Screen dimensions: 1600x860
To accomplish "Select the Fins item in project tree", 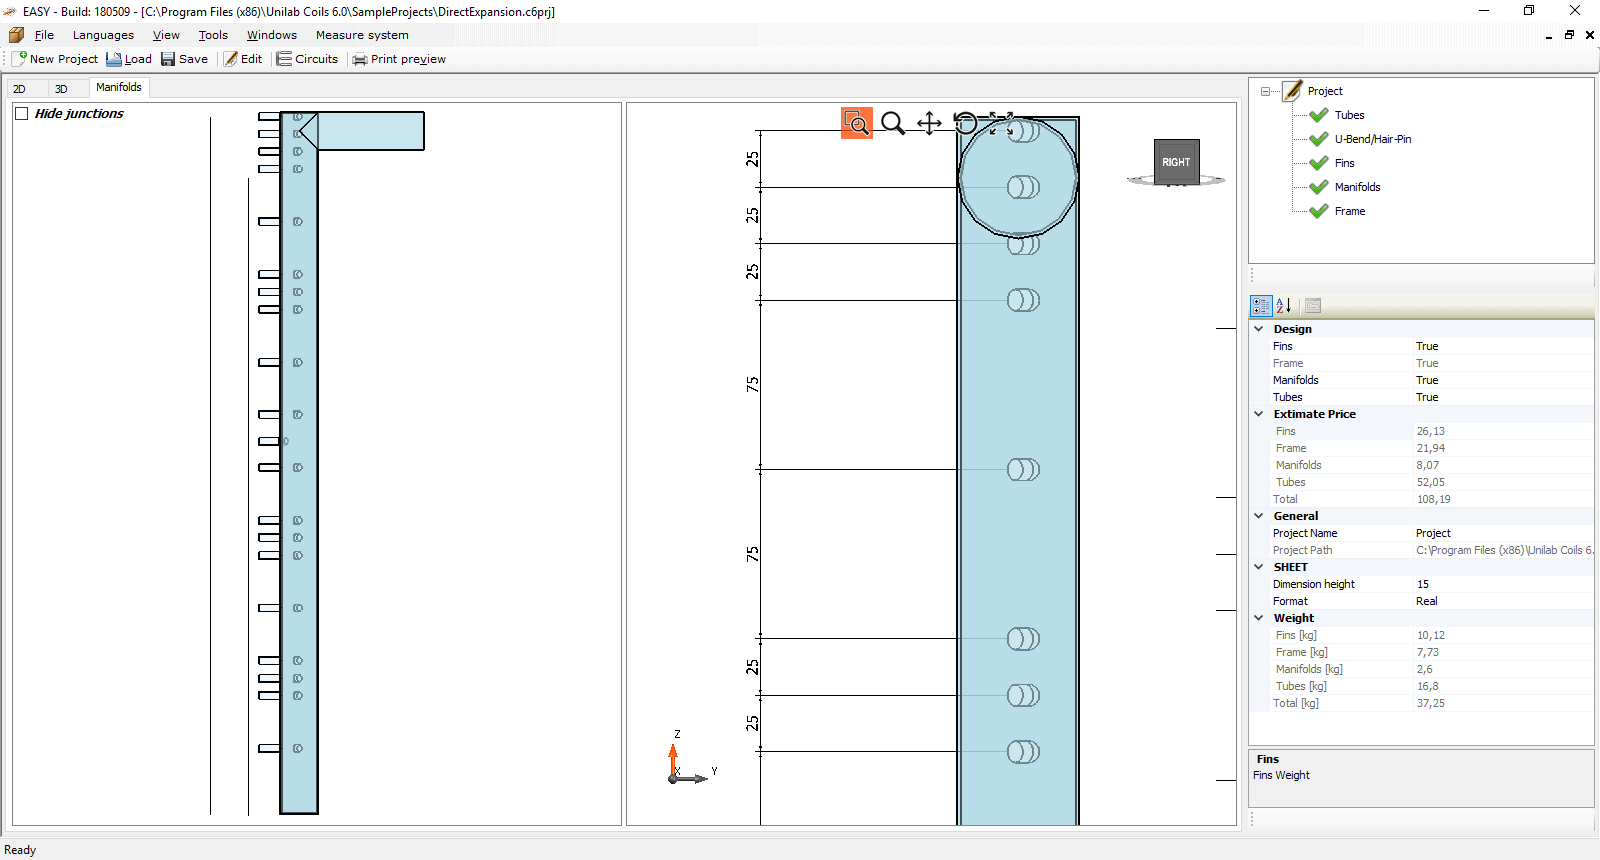I will (x=1344, y=163).
